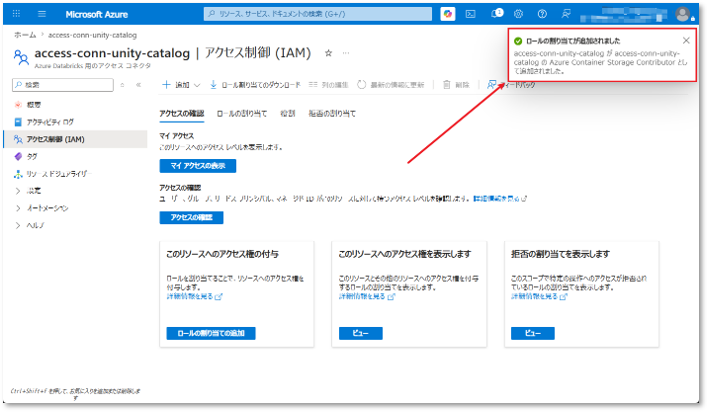
Task: Open the 追加 dropdown in the toolbar
Action: coord(181,85)
